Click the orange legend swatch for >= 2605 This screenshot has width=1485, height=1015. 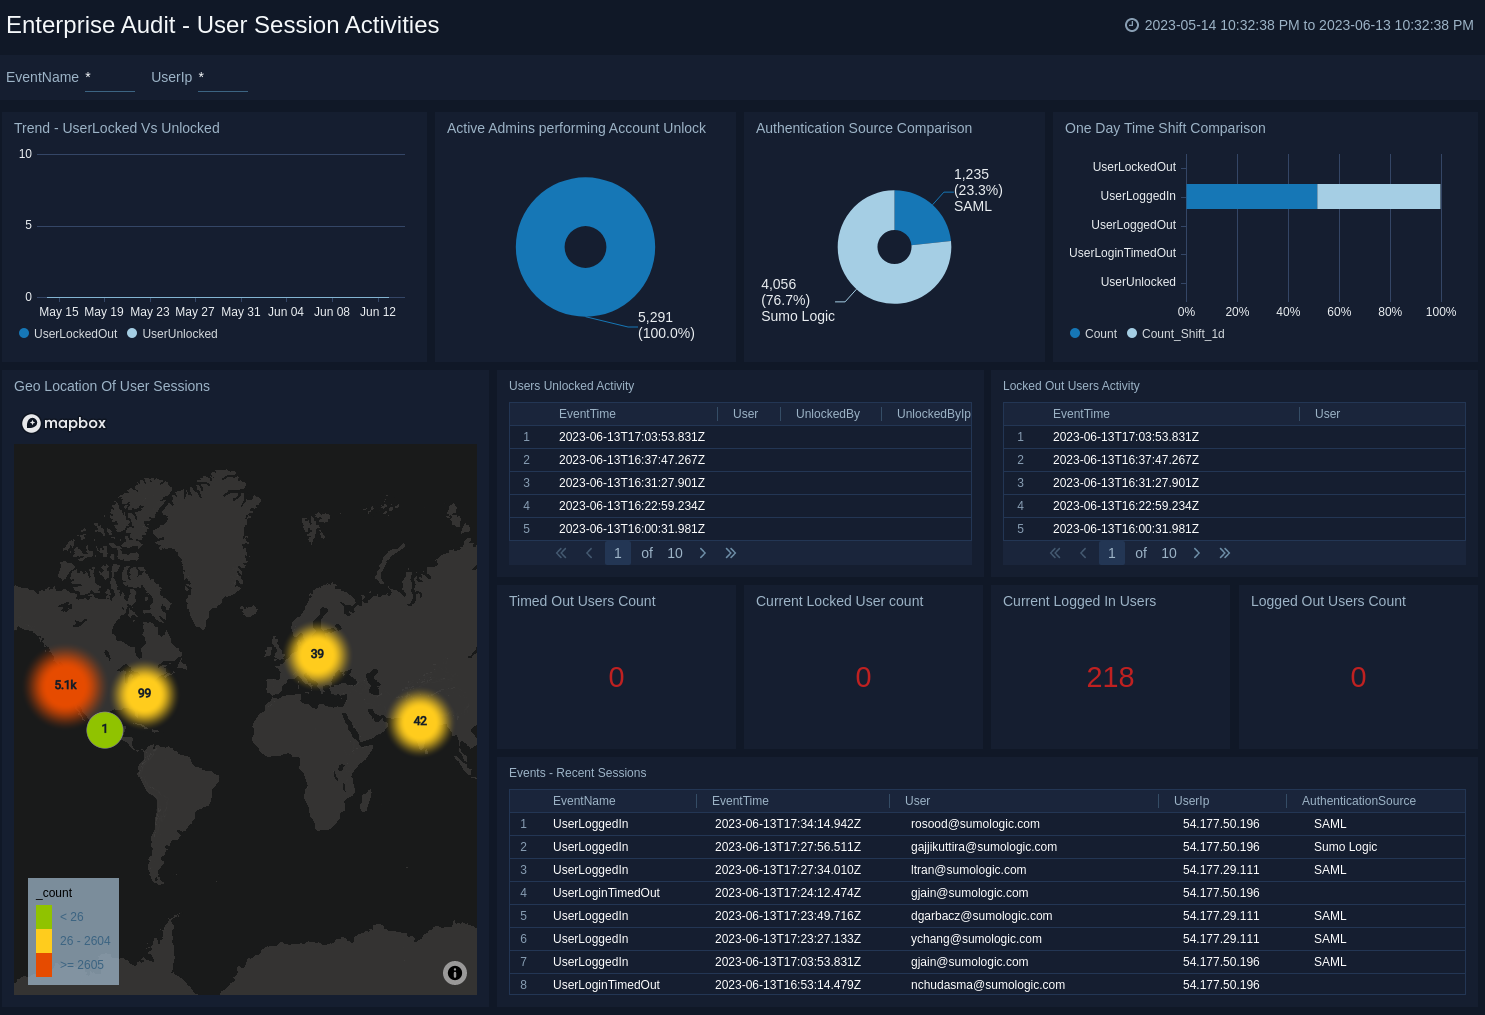pos(44,965)
